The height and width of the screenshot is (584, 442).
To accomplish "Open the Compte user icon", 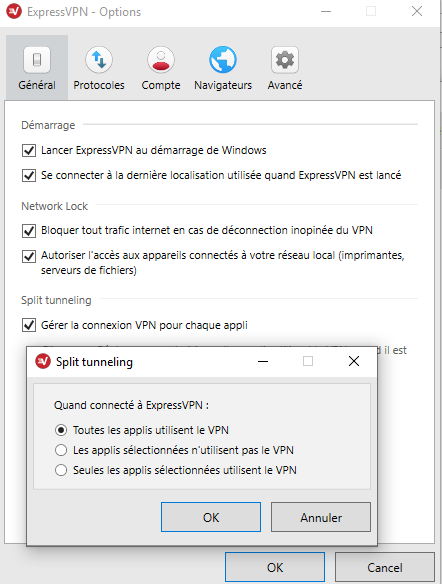I will click(161, 60).
